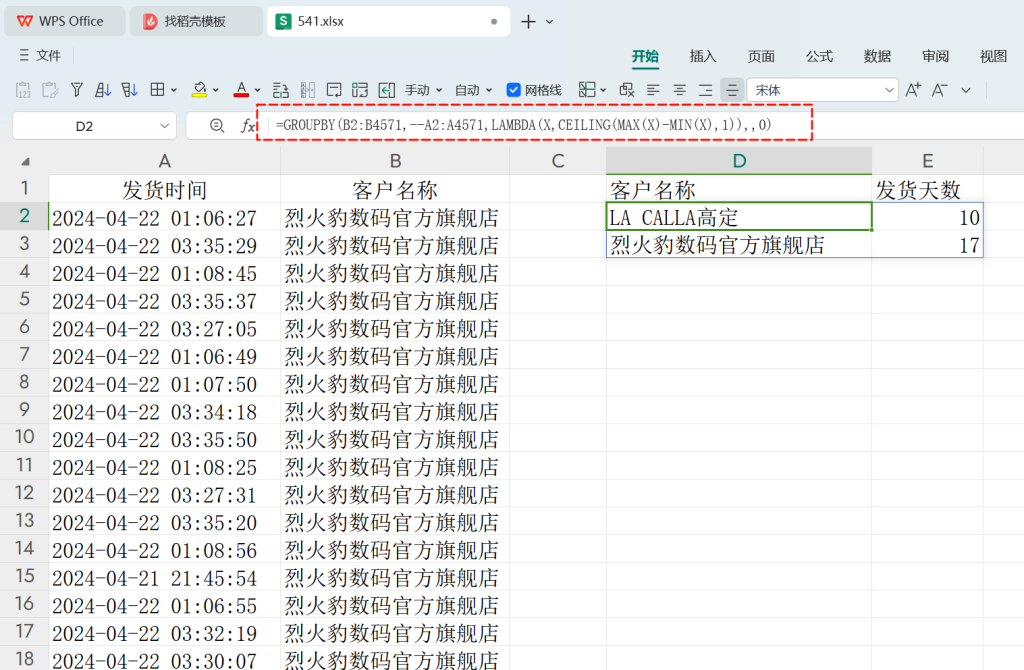This screenshot has height=670, width=1024.
Task: Align text left
Action: 653,90
